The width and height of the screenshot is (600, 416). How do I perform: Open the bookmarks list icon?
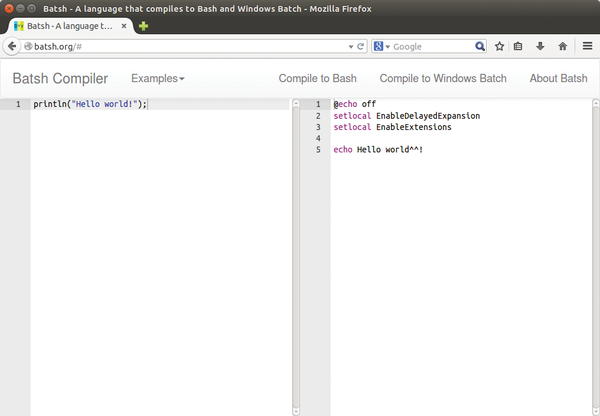(518, 46)
